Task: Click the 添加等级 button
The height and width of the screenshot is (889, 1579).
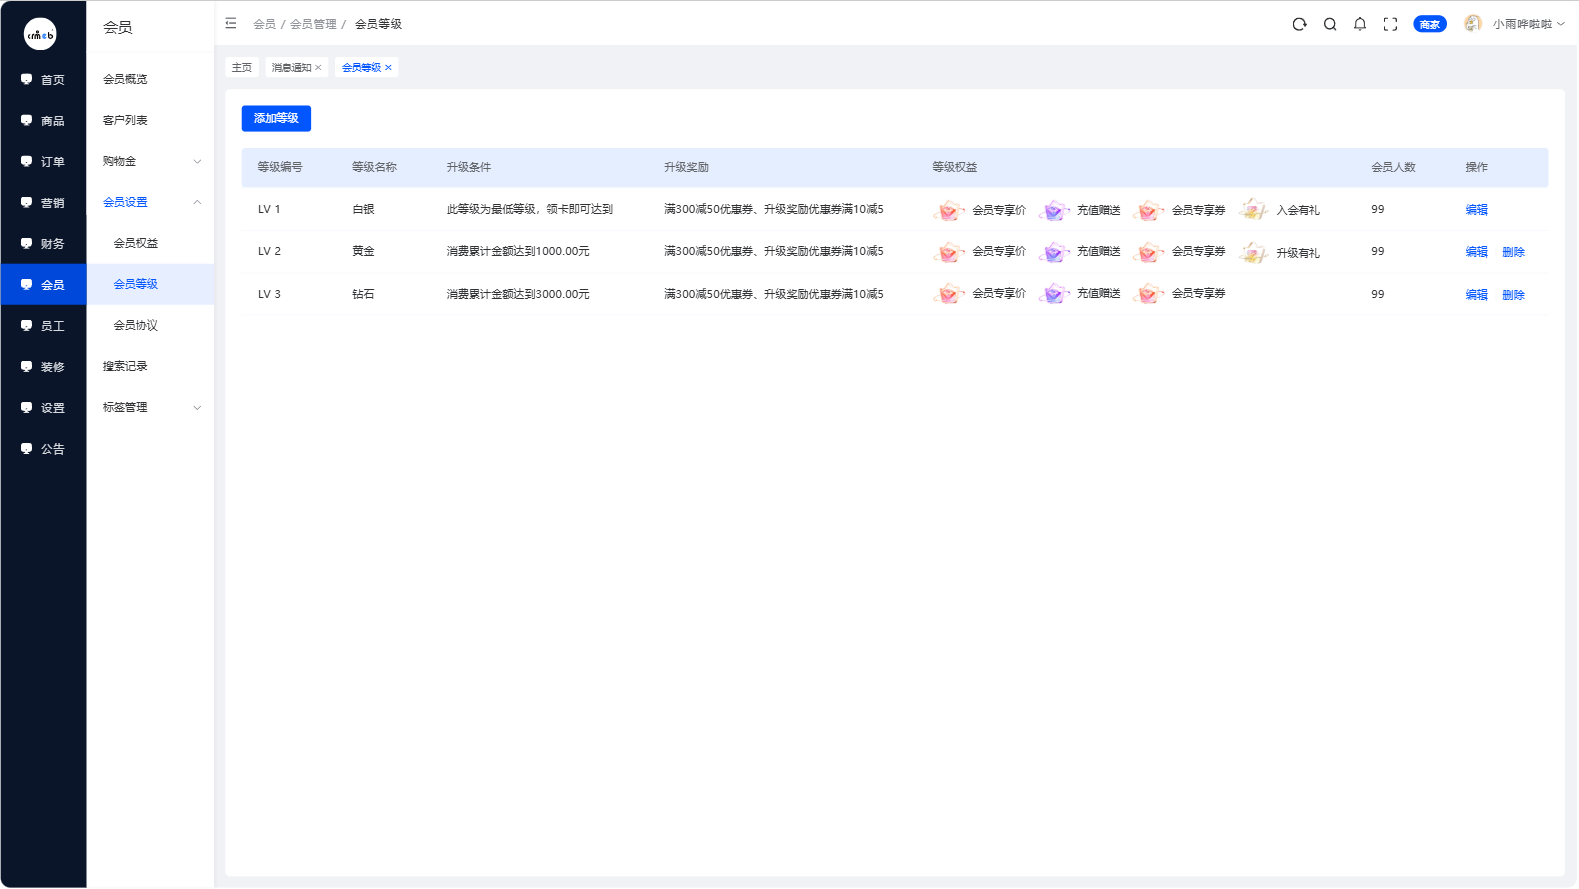Action: coord(276,118)
